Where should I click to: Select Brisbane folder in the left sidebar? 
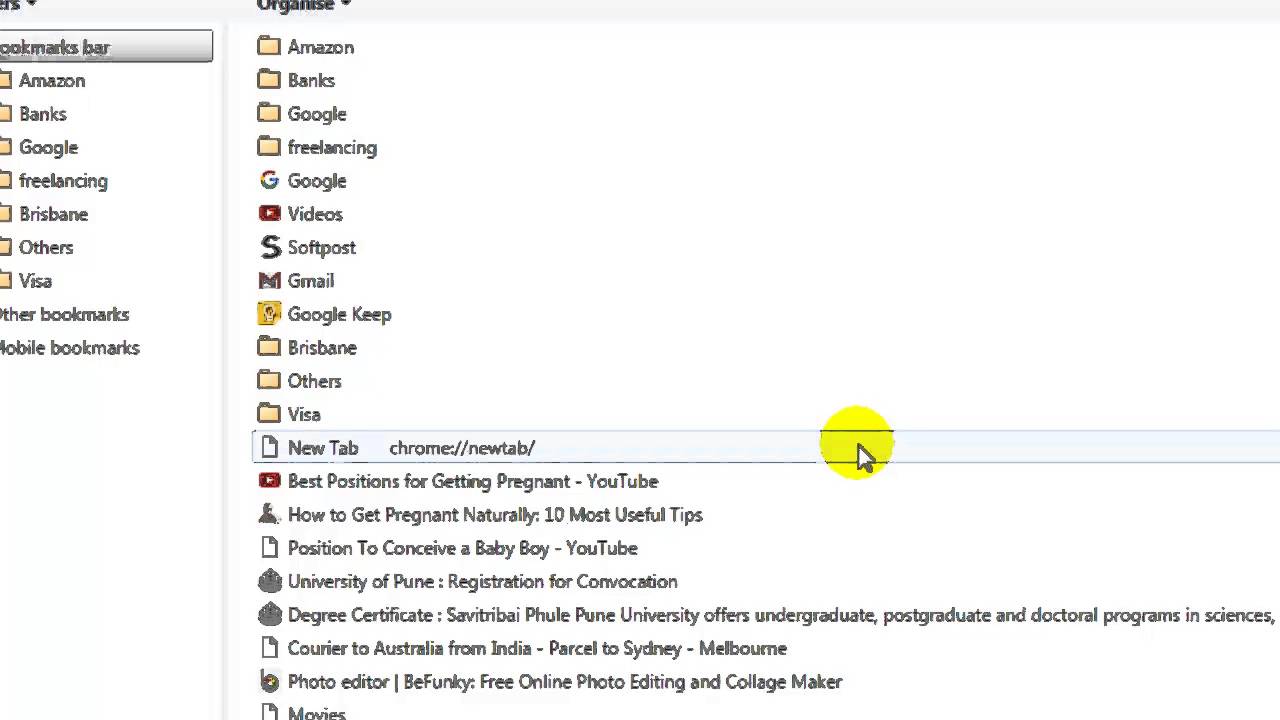pyautogui.click(x=54, y=214)
